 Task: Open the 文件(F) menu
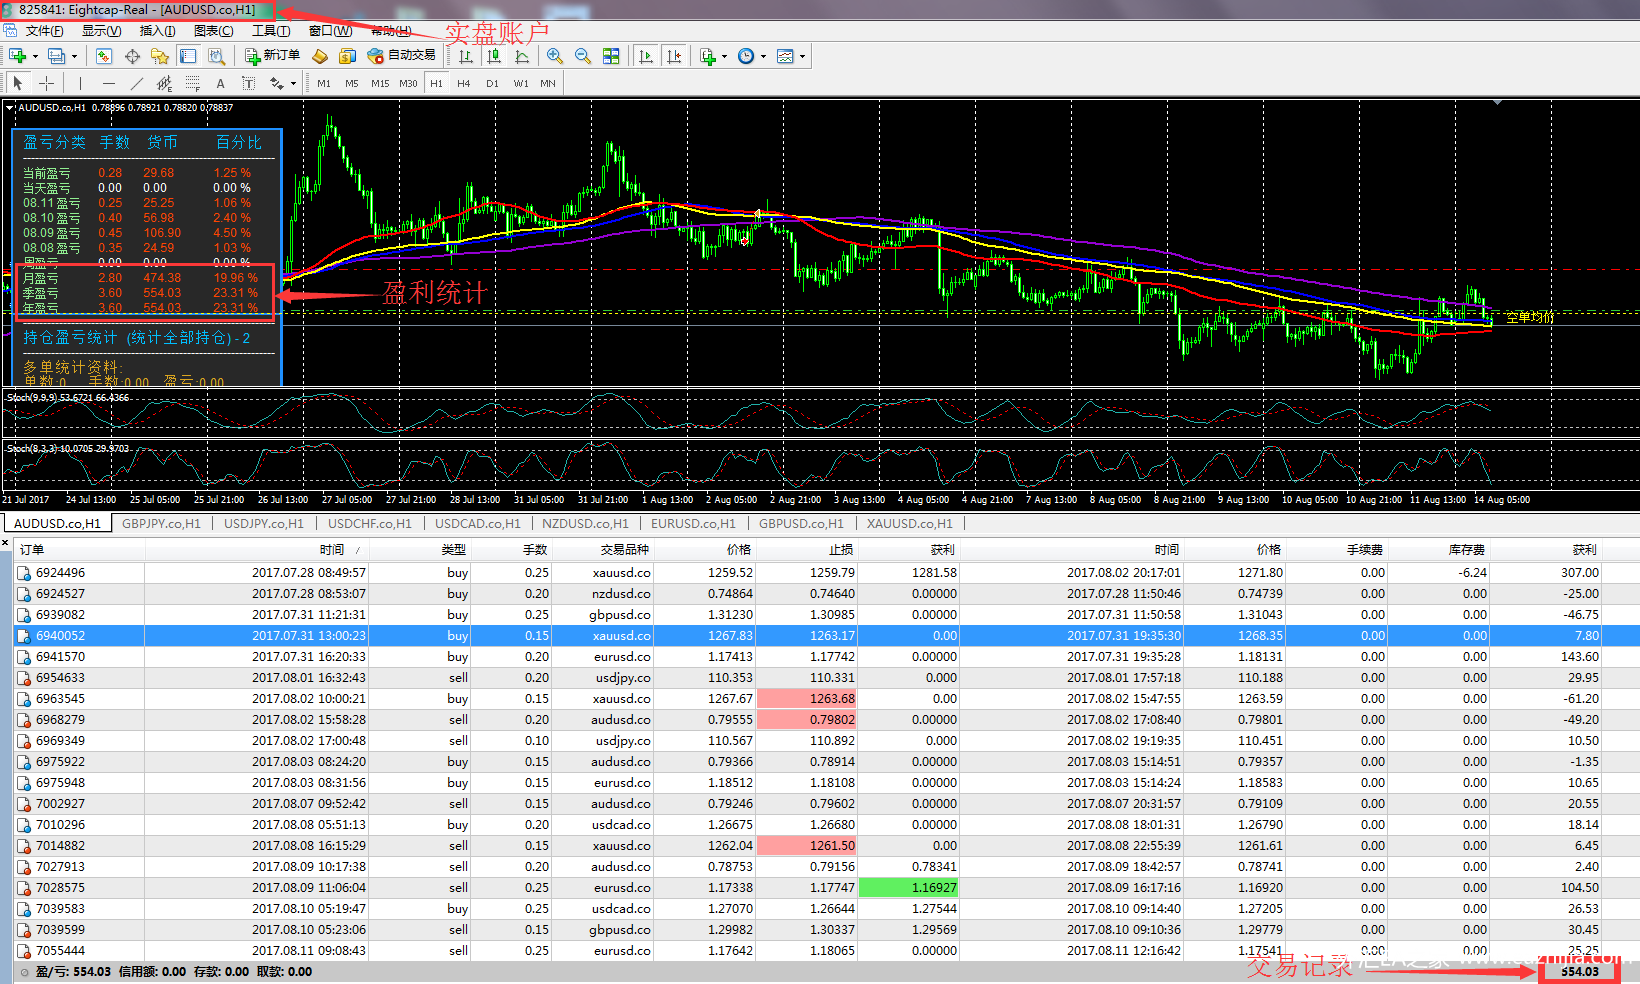[45, 31]
